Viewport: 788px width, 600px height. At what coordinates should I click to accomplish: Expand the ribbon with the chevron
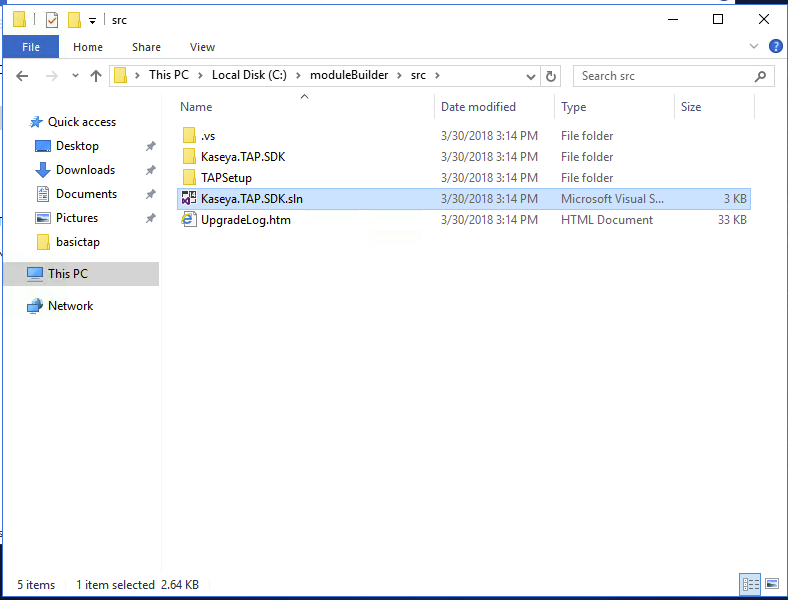pos(753,46)
